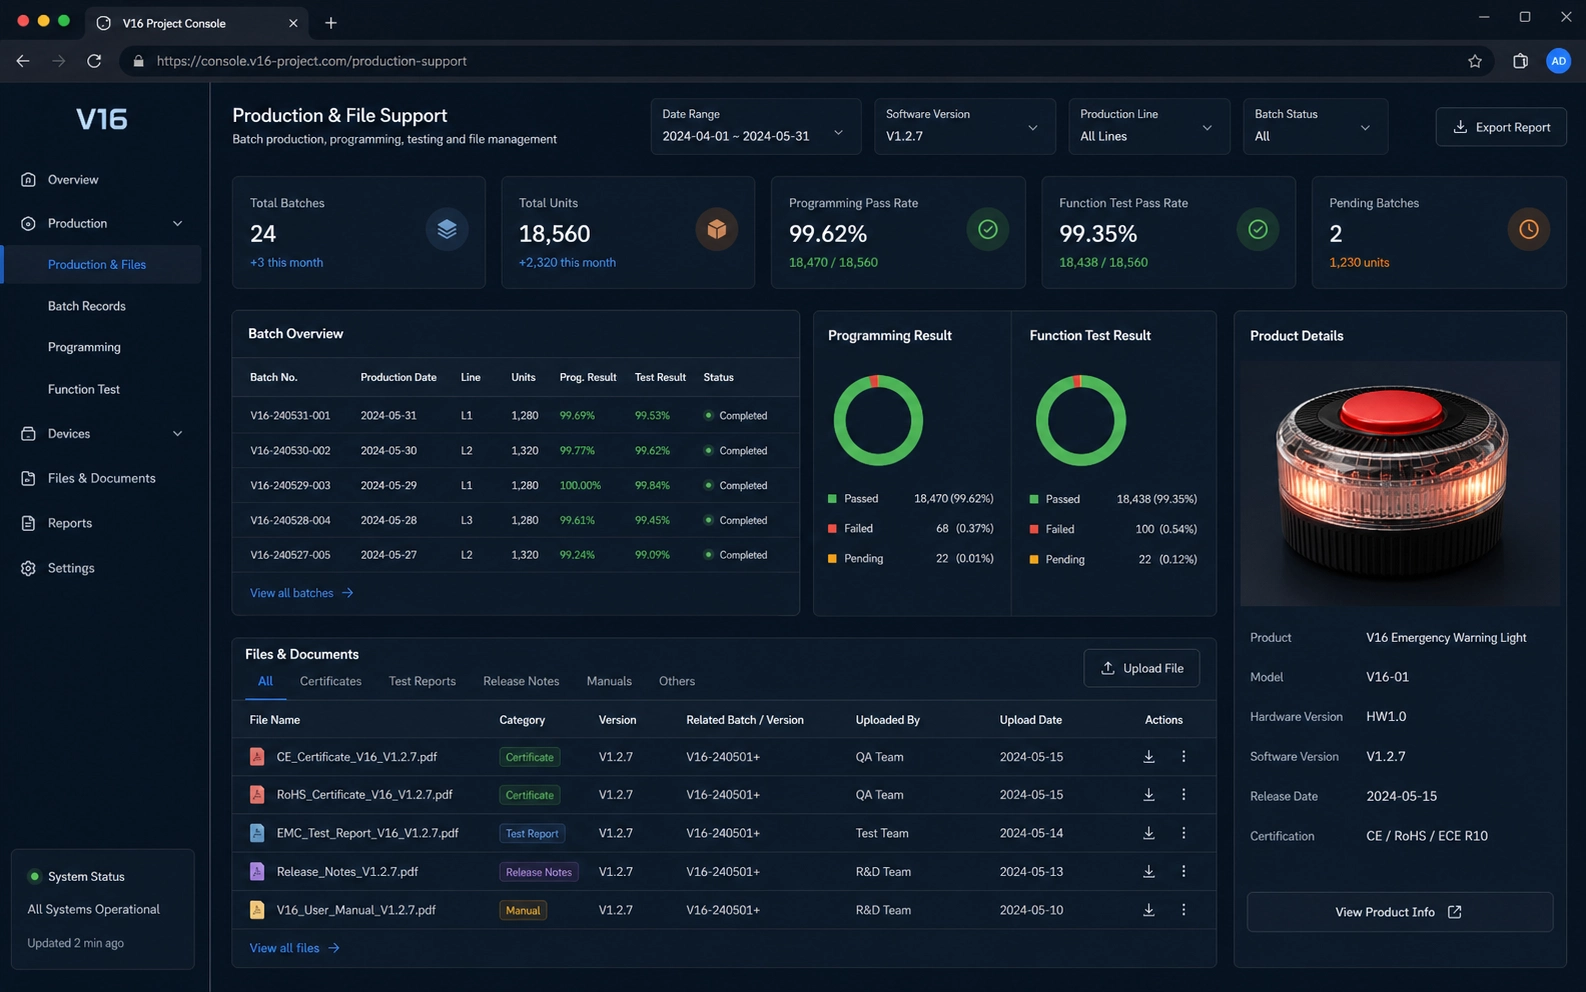Click the Total Units box icon
This screenshot has height=992, width=1586.
click(x=717, y=229)
